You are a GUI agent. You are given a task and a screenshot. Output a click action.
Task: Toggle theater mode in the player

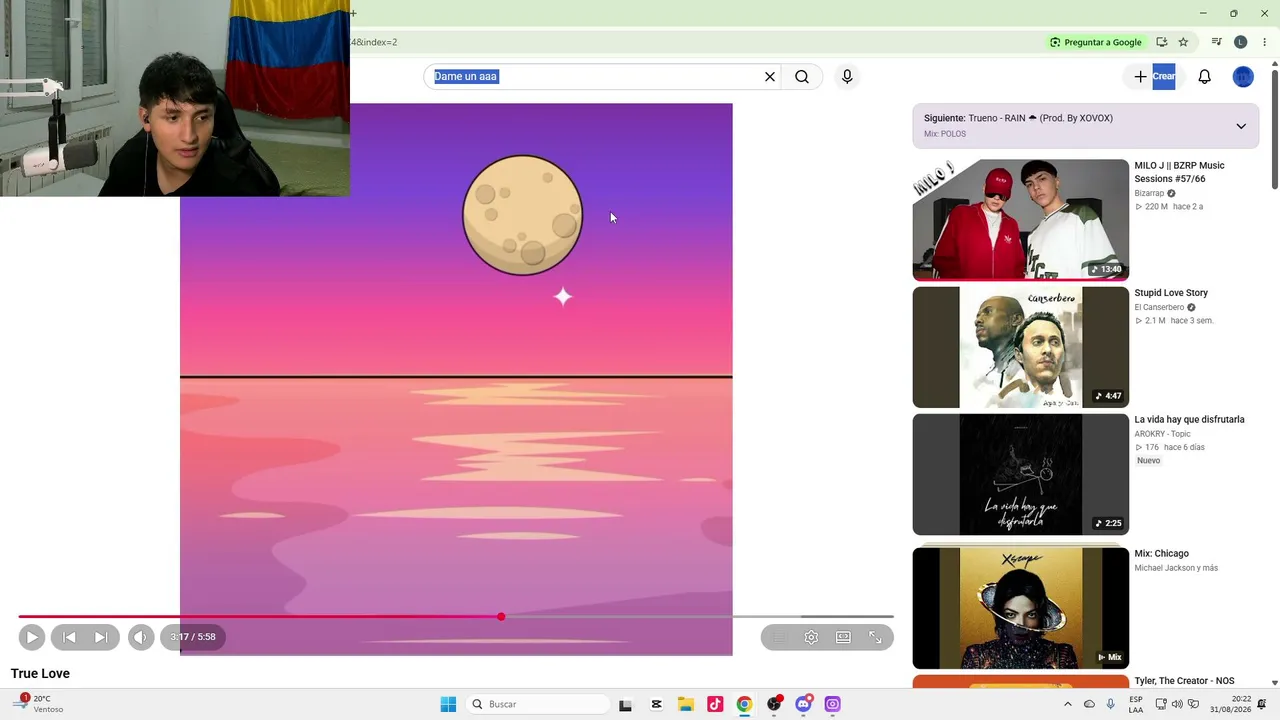point(843,637)
